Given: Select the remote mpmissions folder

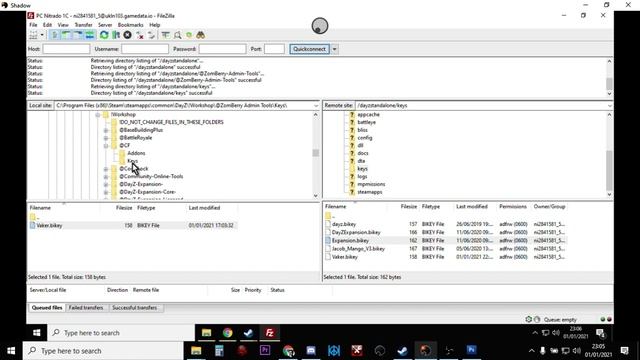Looking at the screenshot, I should tap(371, 184).
